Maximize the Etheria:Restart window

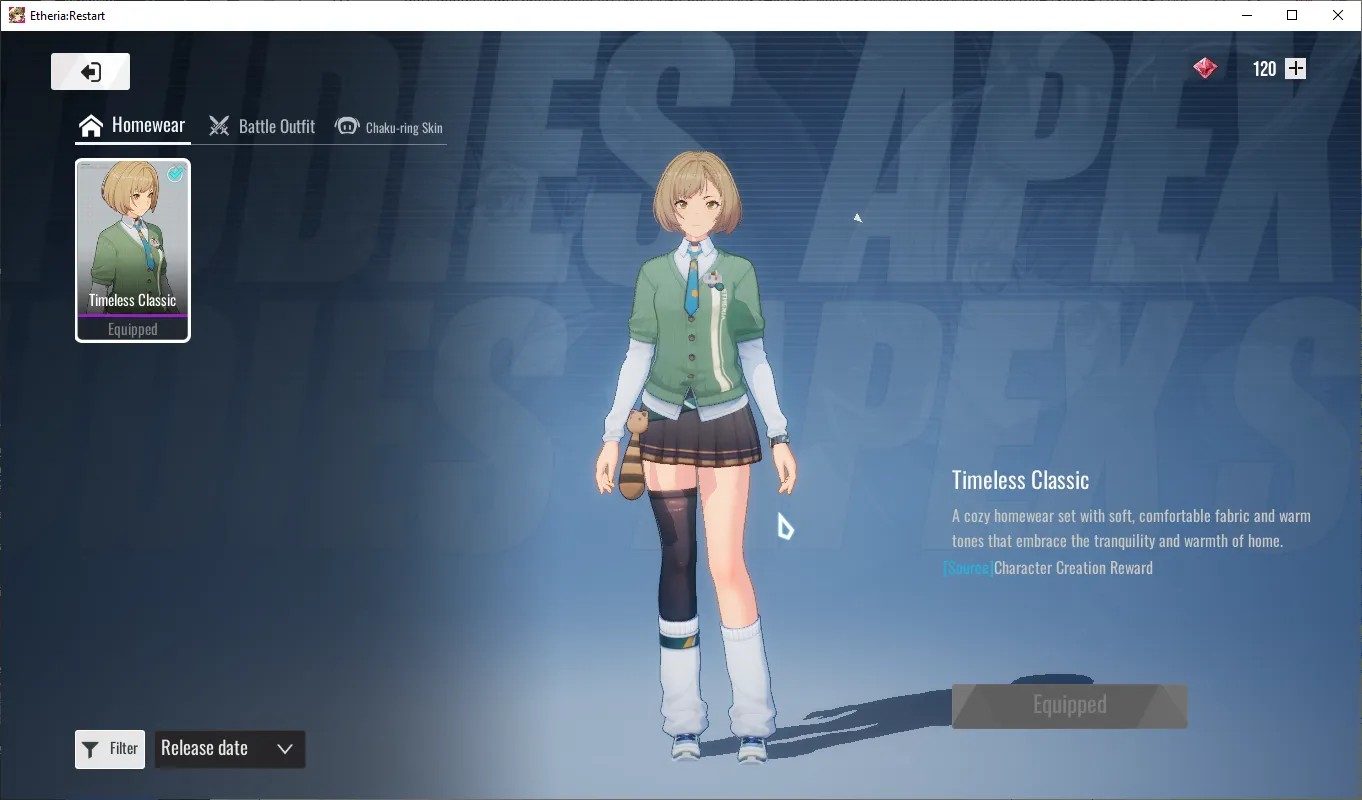tap(1292, 15)
